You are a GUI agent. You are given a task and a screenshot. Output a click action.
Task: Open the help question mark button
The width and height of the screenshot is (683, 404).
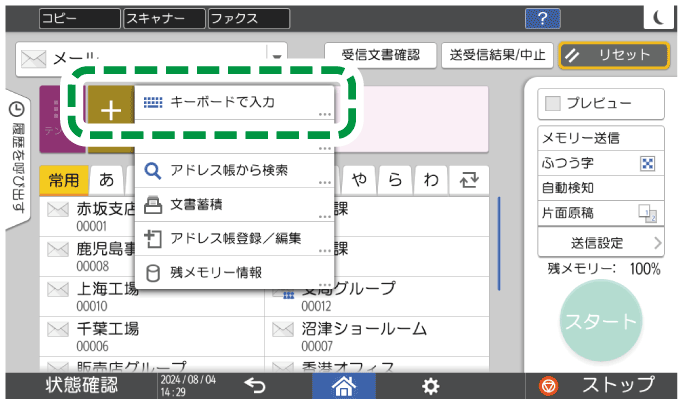click(542, 18)
